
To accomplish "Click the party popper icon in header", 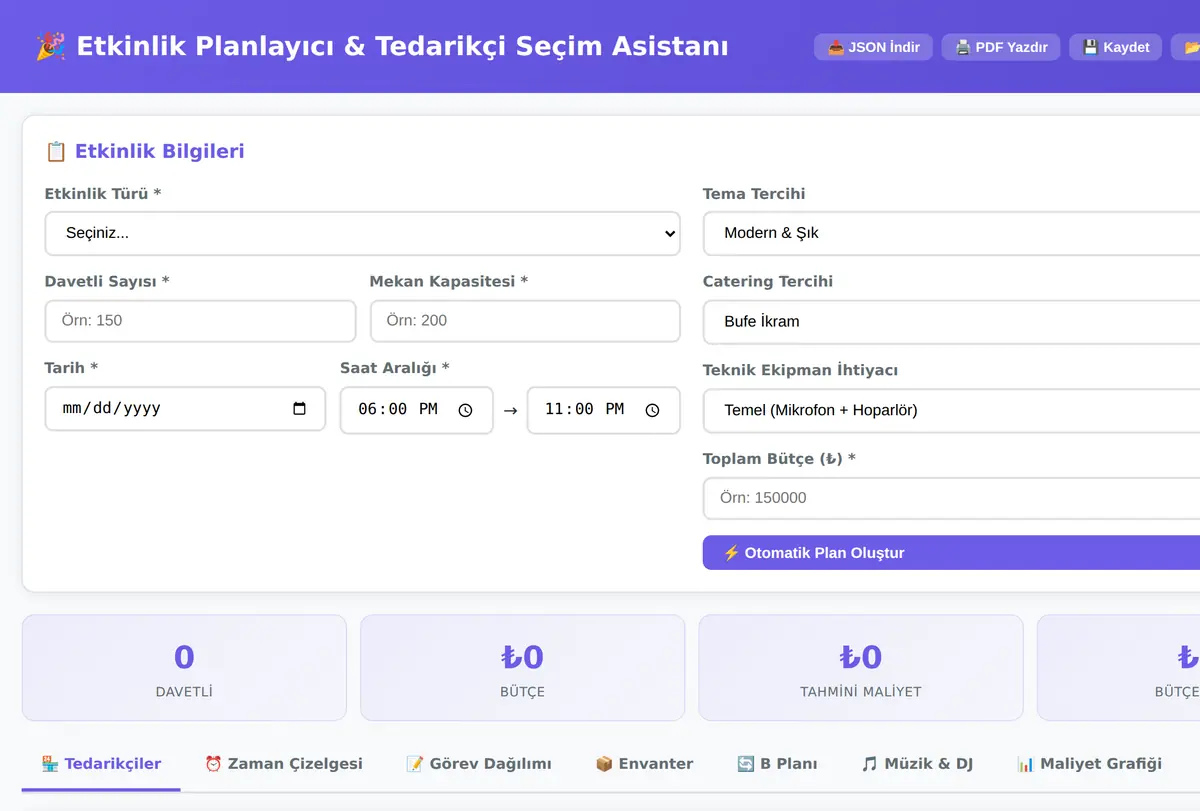I will (51, 46).
